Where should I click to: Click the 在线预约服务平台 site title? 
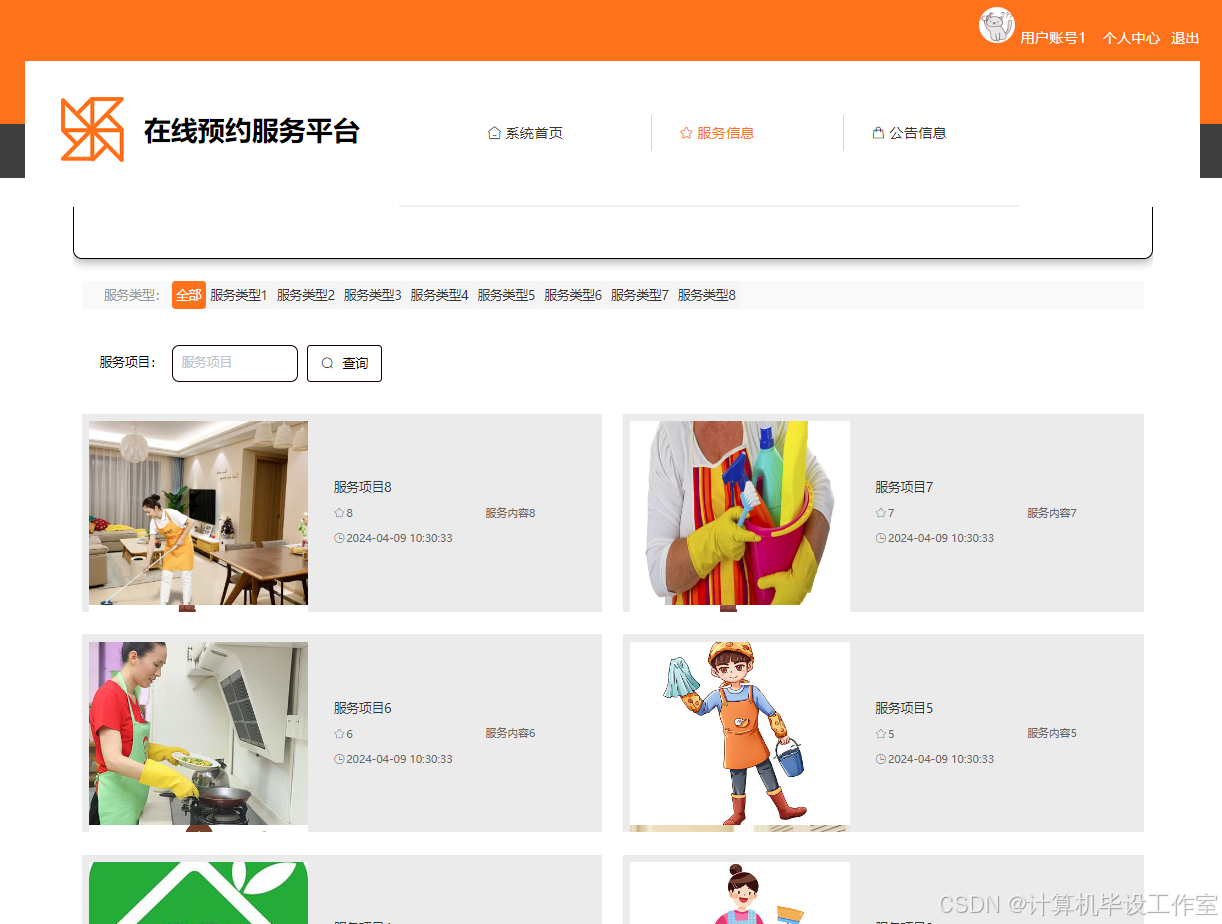pyautogui.click(x=251, y=131)
